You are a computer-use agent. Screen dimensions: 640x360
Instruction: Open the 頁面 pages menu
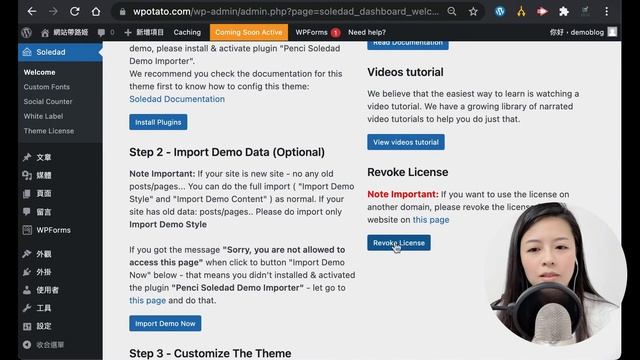coord(60,193)
